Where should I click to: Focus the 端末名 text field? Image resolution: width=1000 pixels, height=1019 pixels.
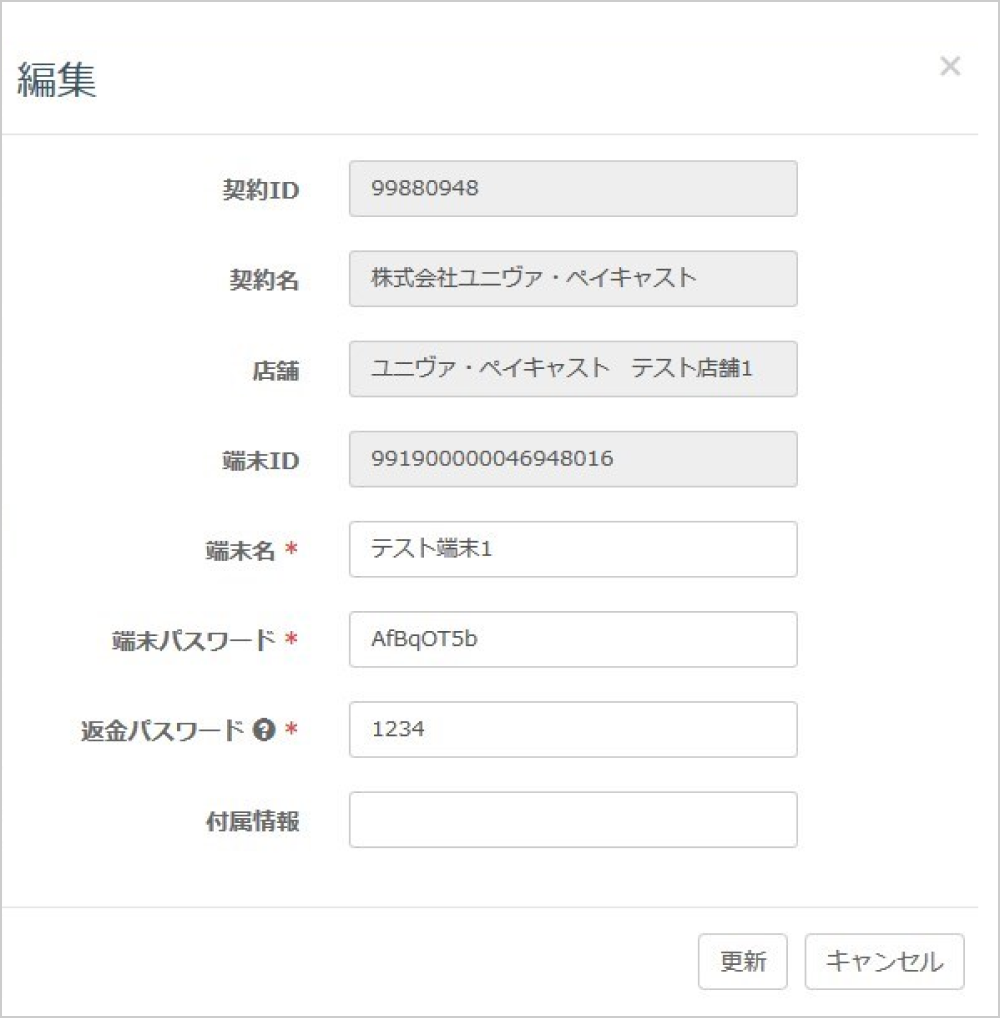pyautogui.click(x=573, y=549)
